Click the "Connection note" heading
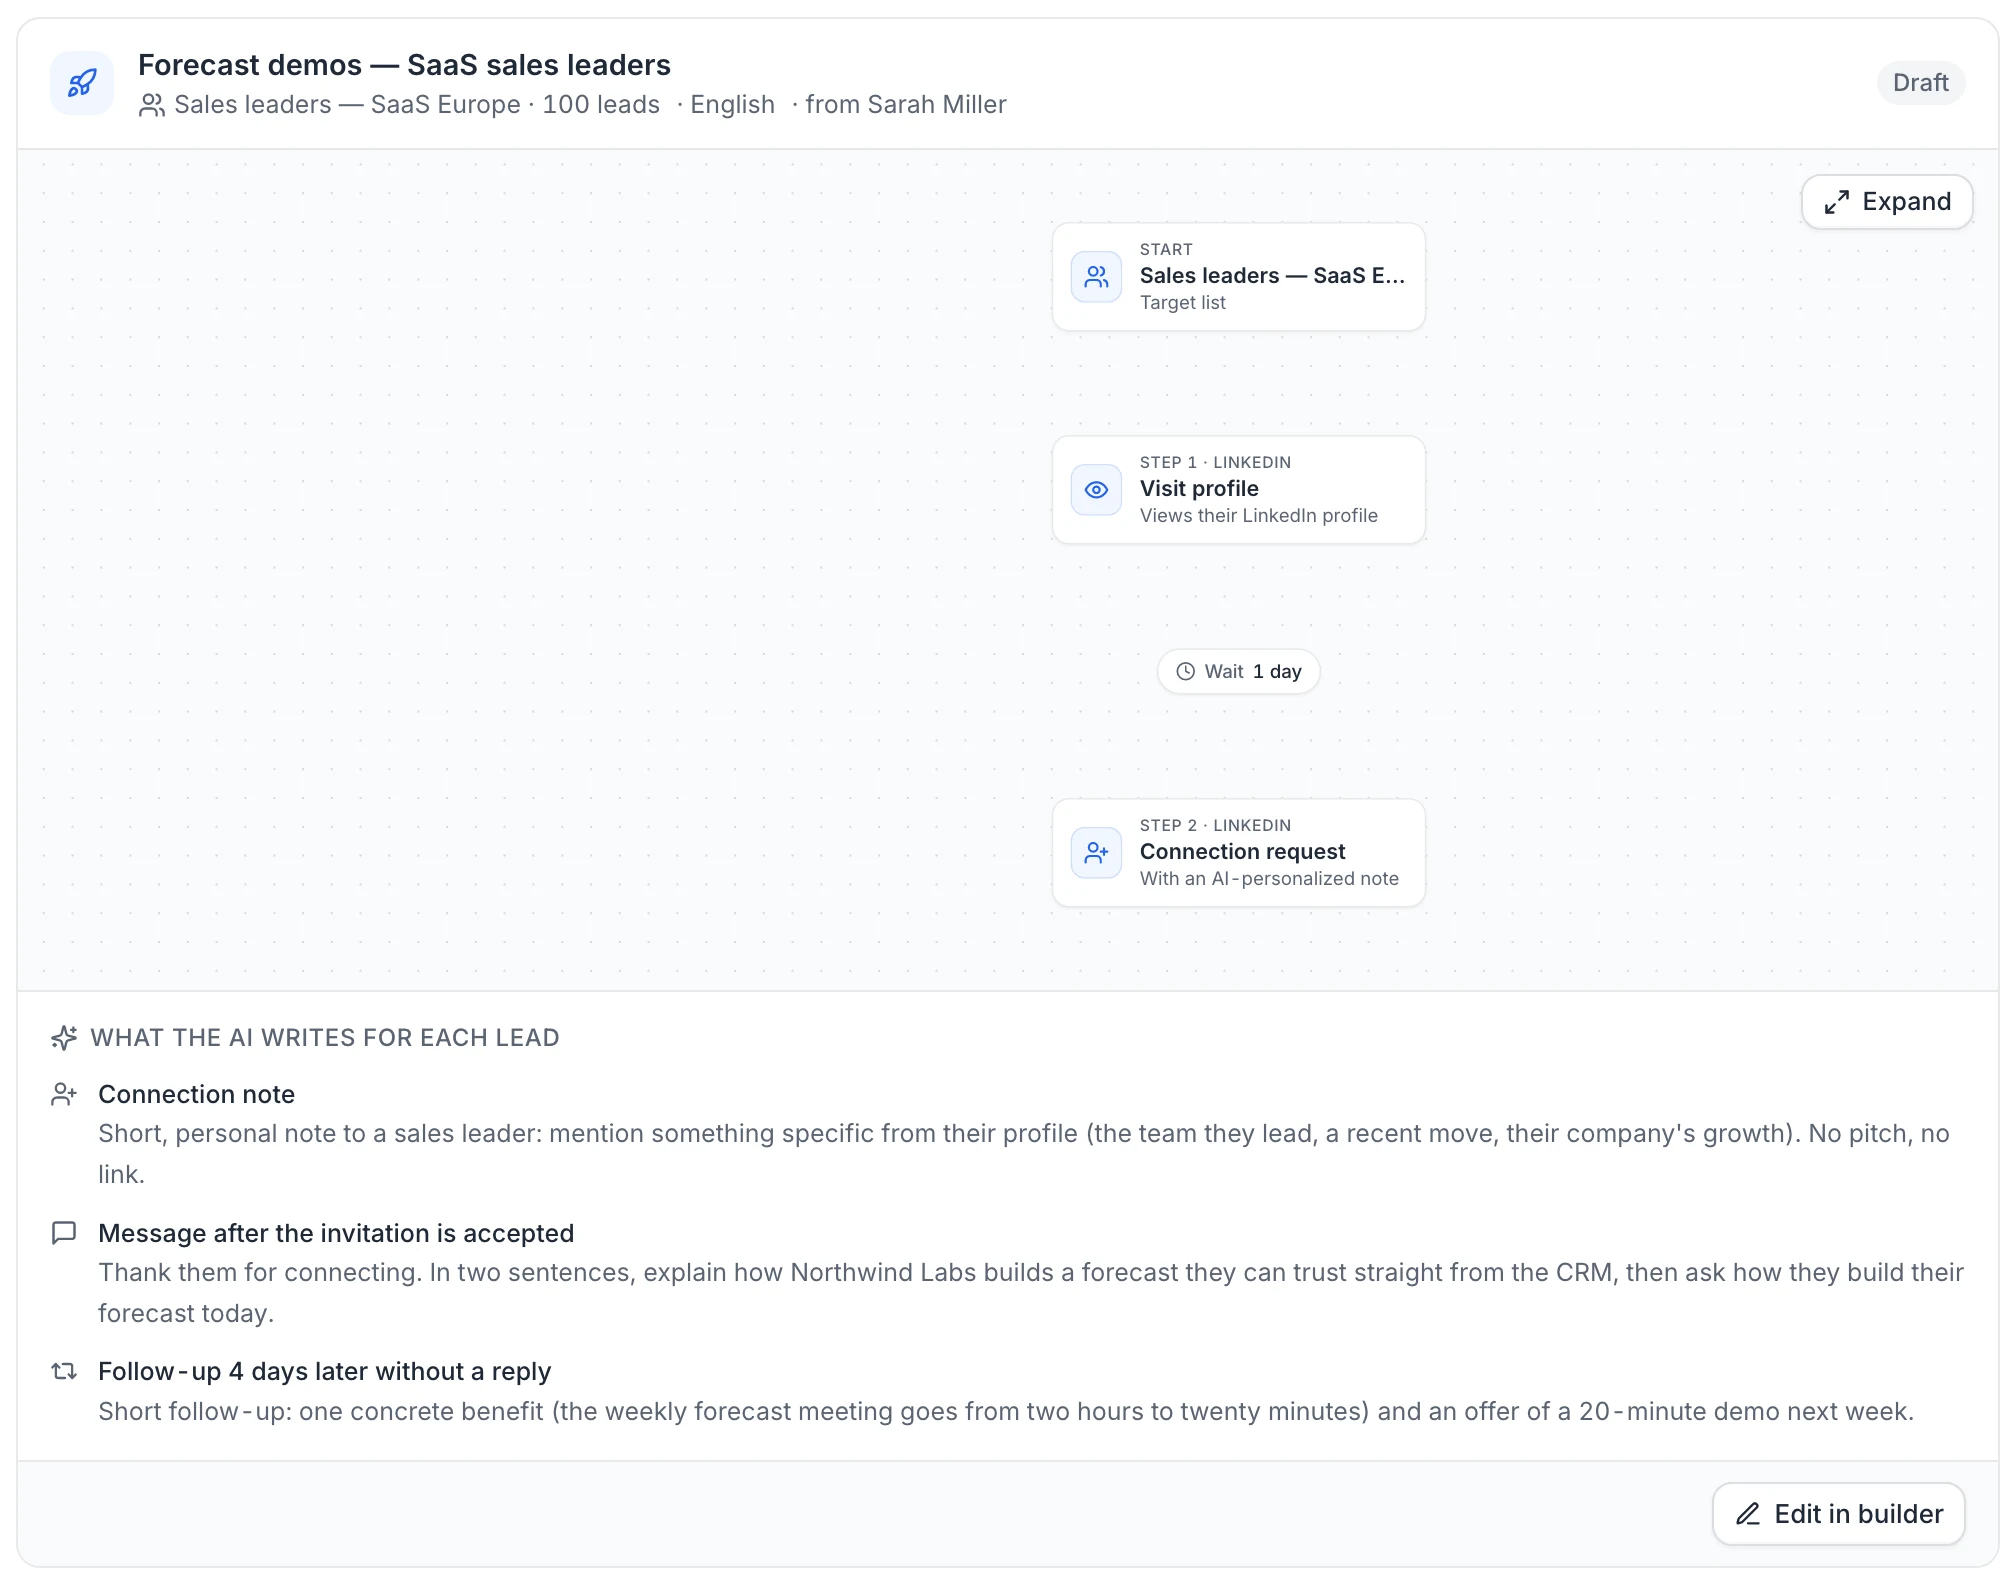 click(x=197, y=1094)
